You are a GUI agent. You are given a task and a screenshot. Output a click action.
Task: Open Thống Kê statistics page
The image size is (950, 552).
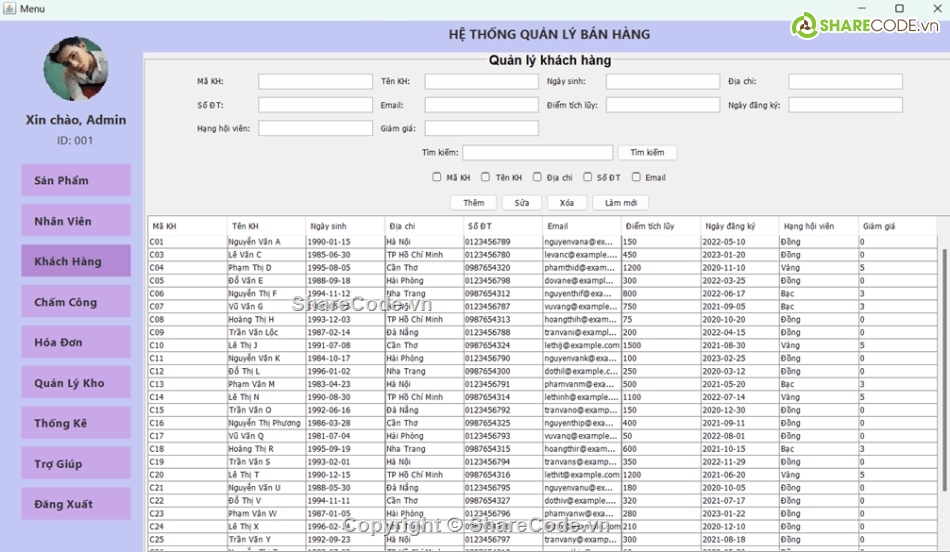pos(76,424)
